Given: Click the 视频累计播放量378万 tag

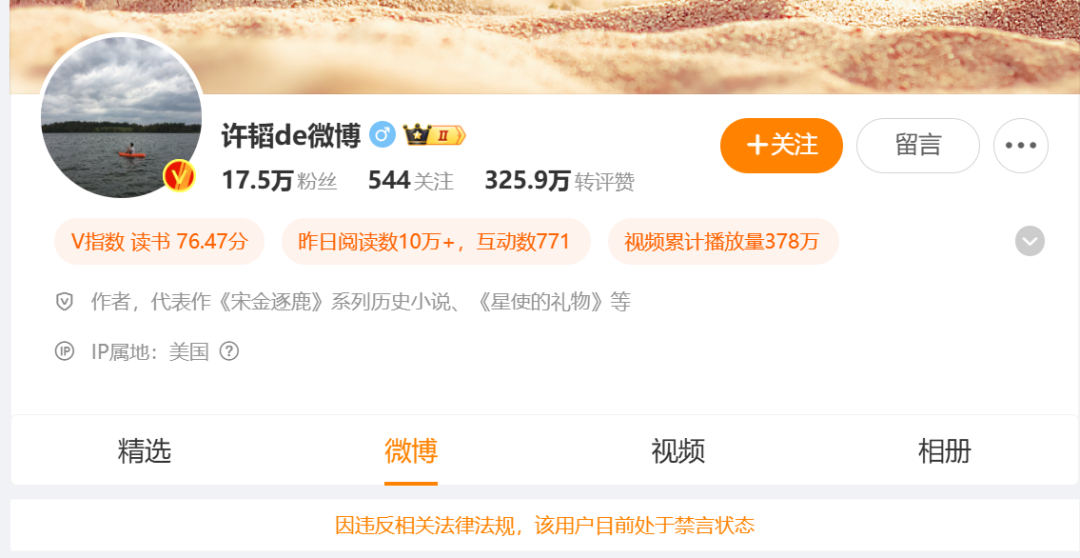Looking at the screenshot, I should coord(723,241).
